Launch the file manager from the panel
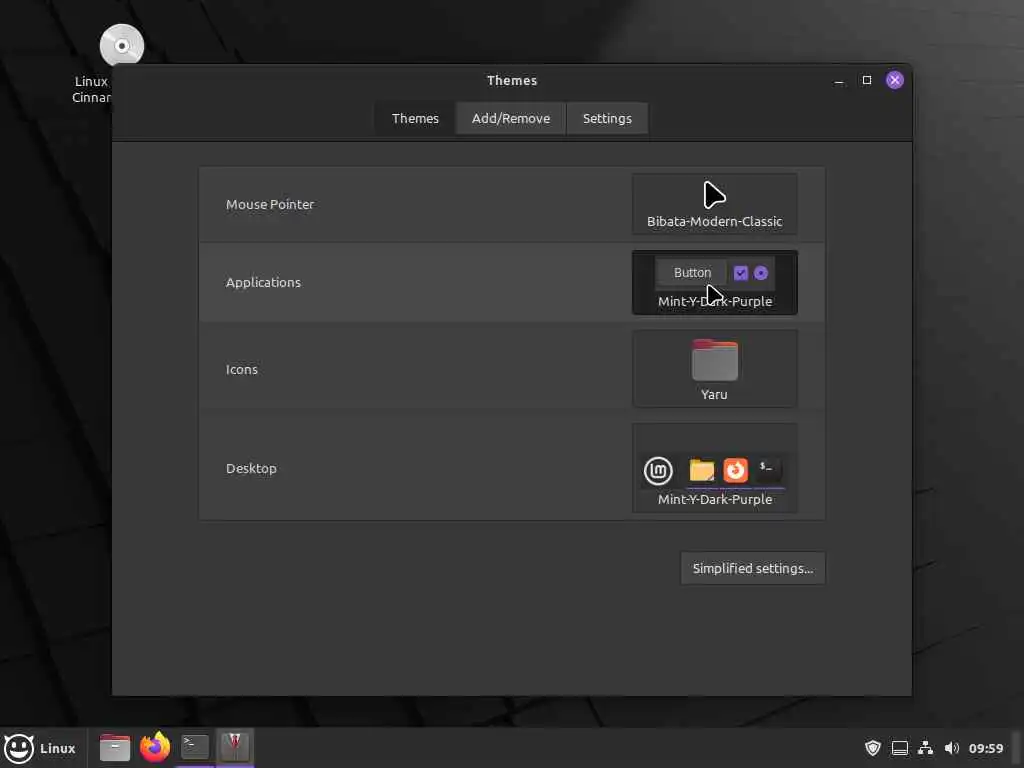Viewport: 1024px width, 768px height. pyautogui.click(x=115, y=747)
